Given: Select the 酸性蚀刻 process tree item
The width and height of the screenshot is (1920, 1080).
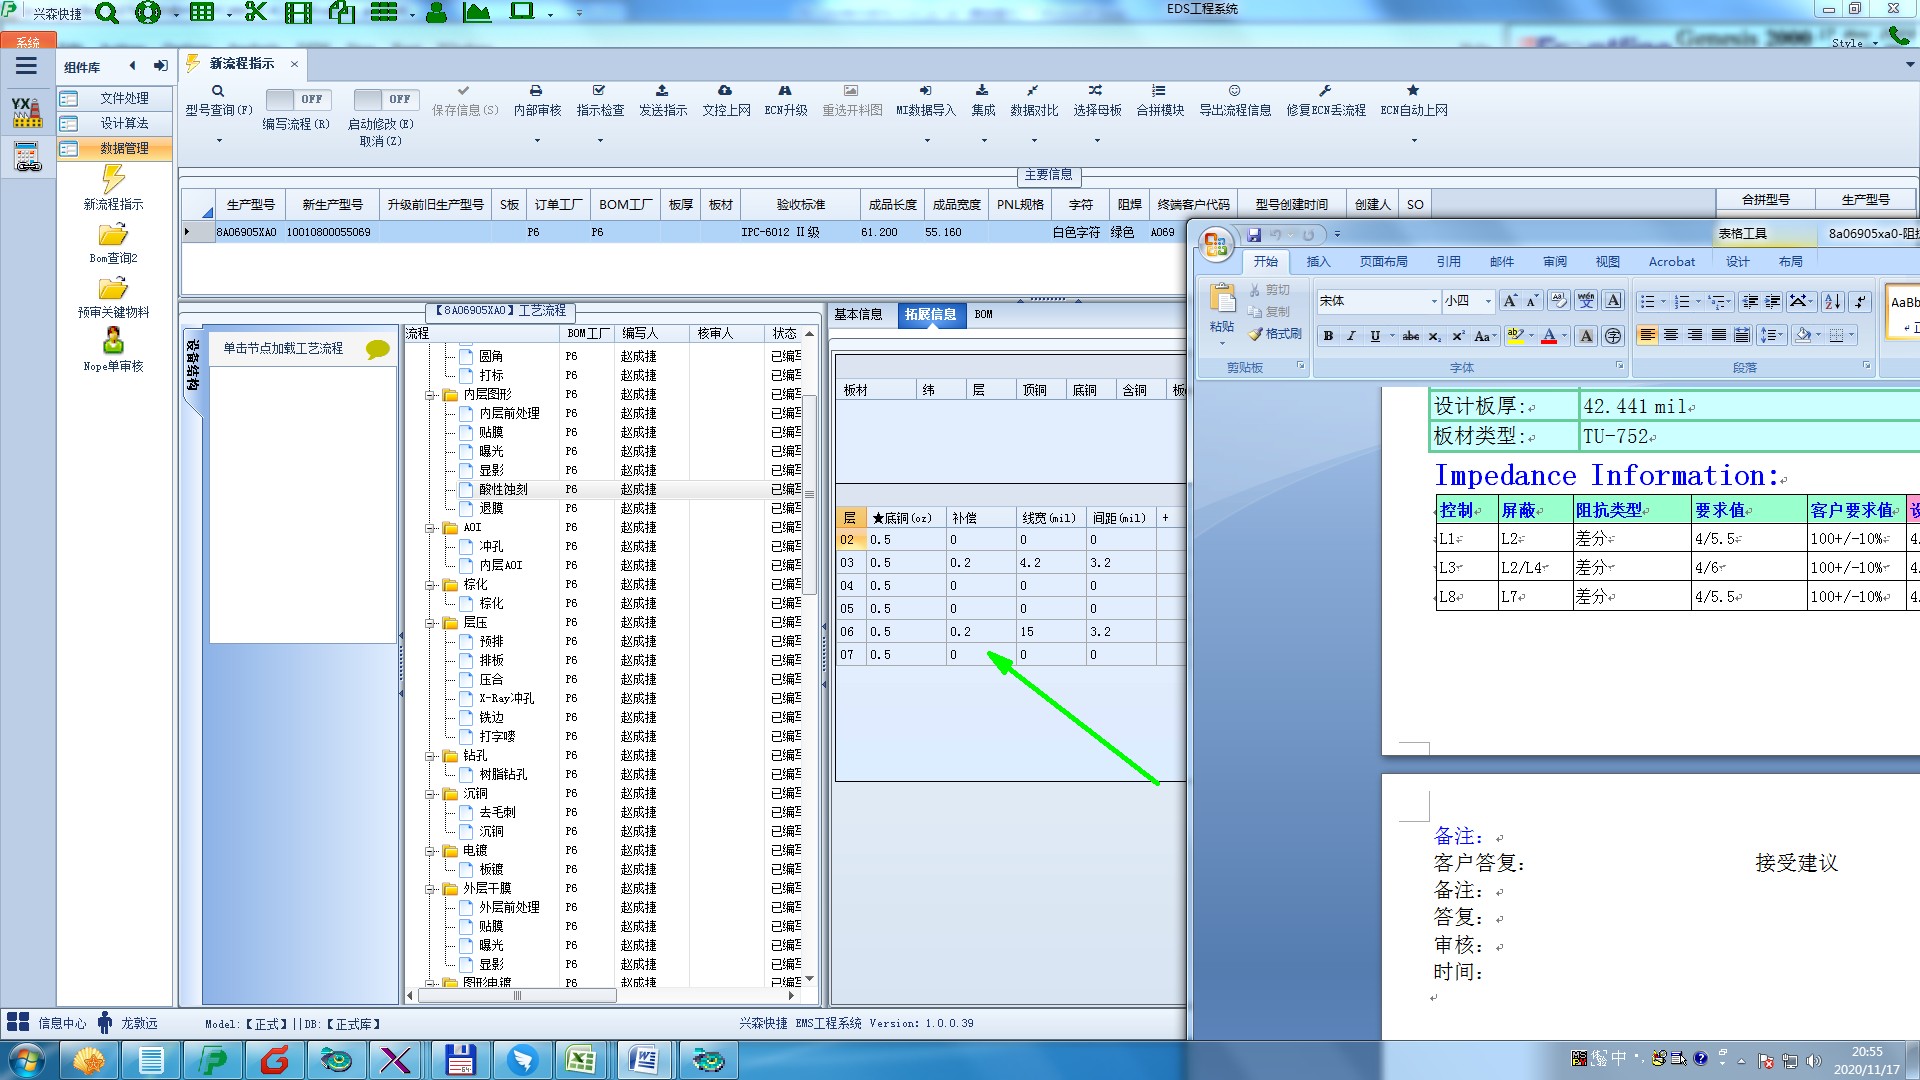Looking at the screenshot, I should [503, 490].
